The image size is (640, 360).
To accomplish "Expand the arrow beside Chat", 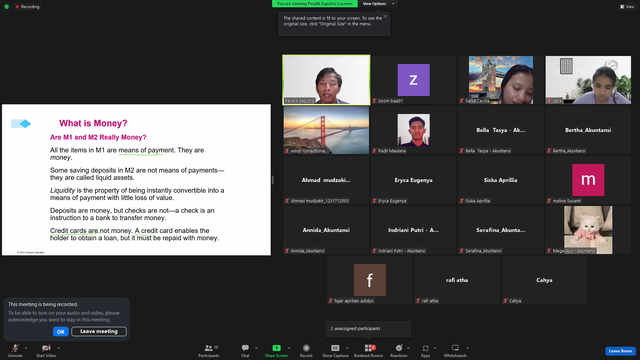I will (x=256, y=348).
